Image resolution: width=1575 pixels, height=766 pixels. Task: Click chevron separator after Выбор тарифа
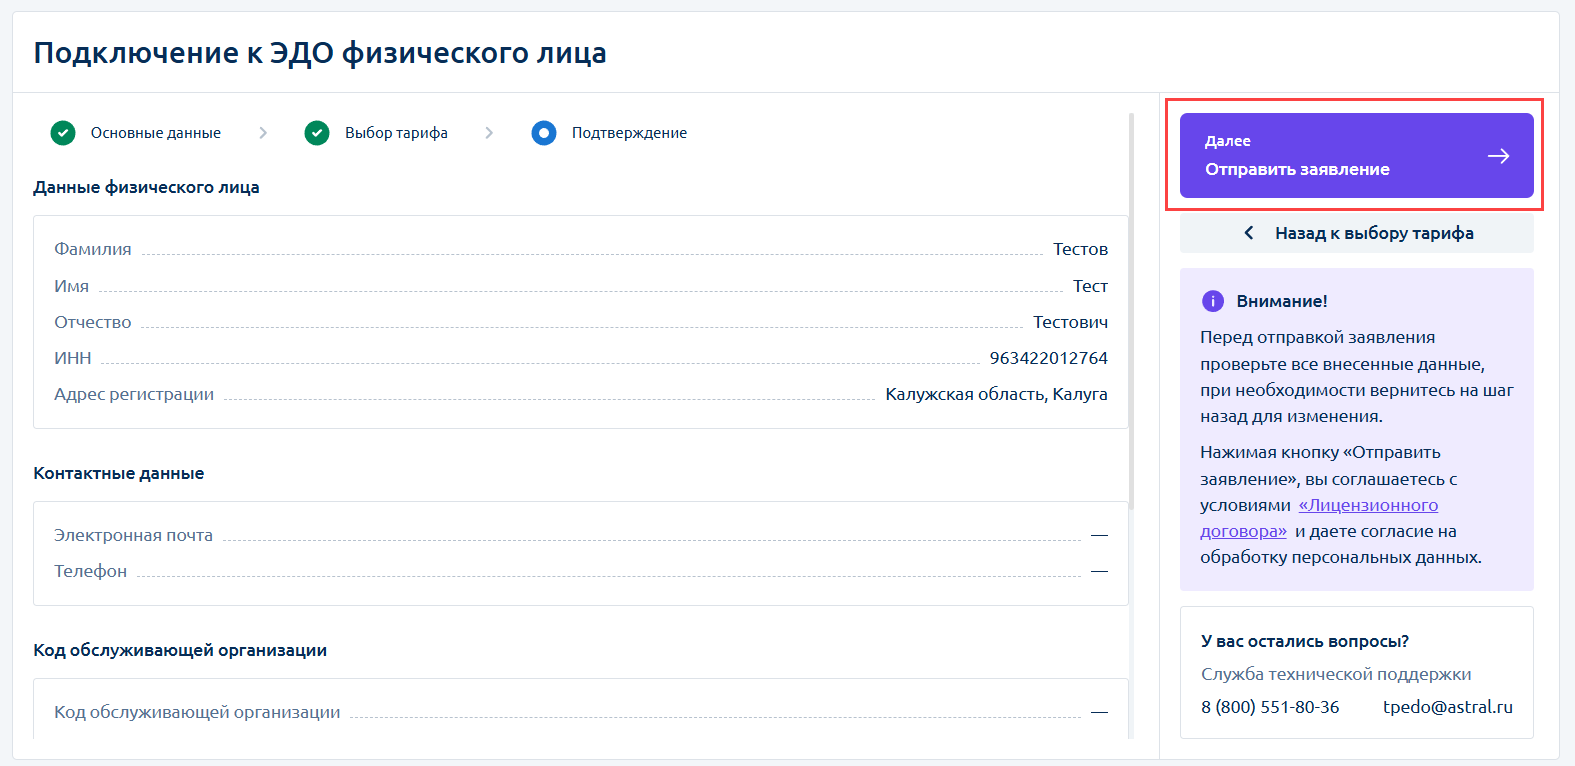tap(489, 133)
